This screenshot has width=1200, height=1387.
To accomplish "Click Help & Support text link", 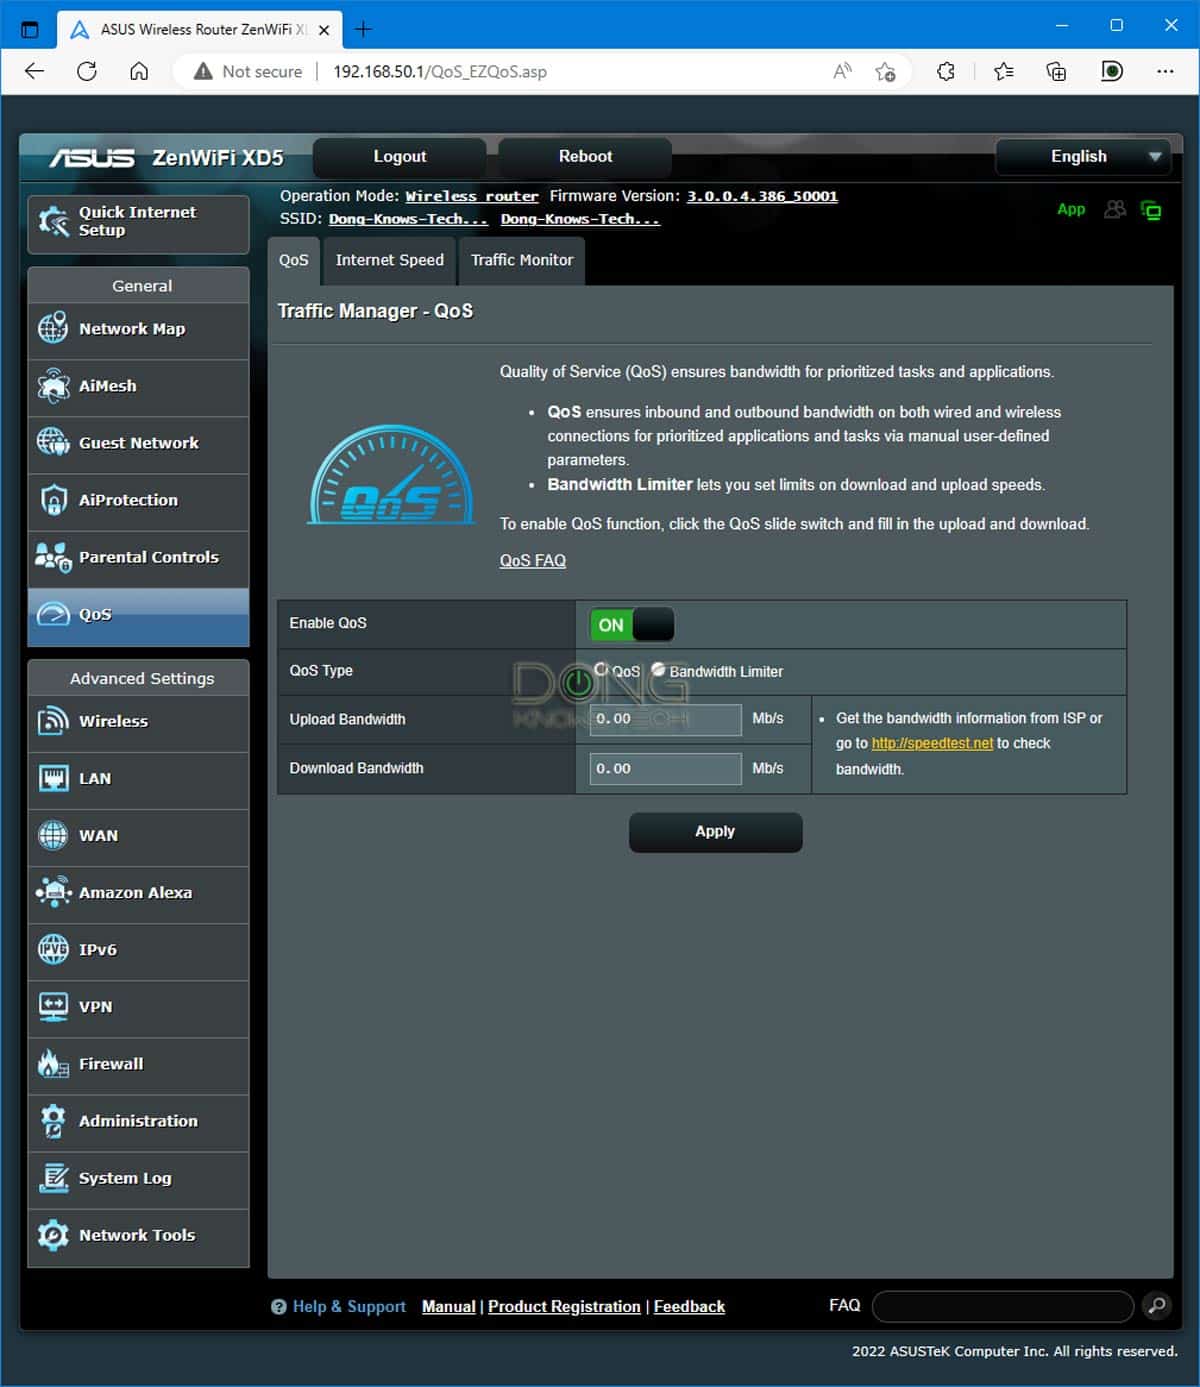I will point(349,1307).
